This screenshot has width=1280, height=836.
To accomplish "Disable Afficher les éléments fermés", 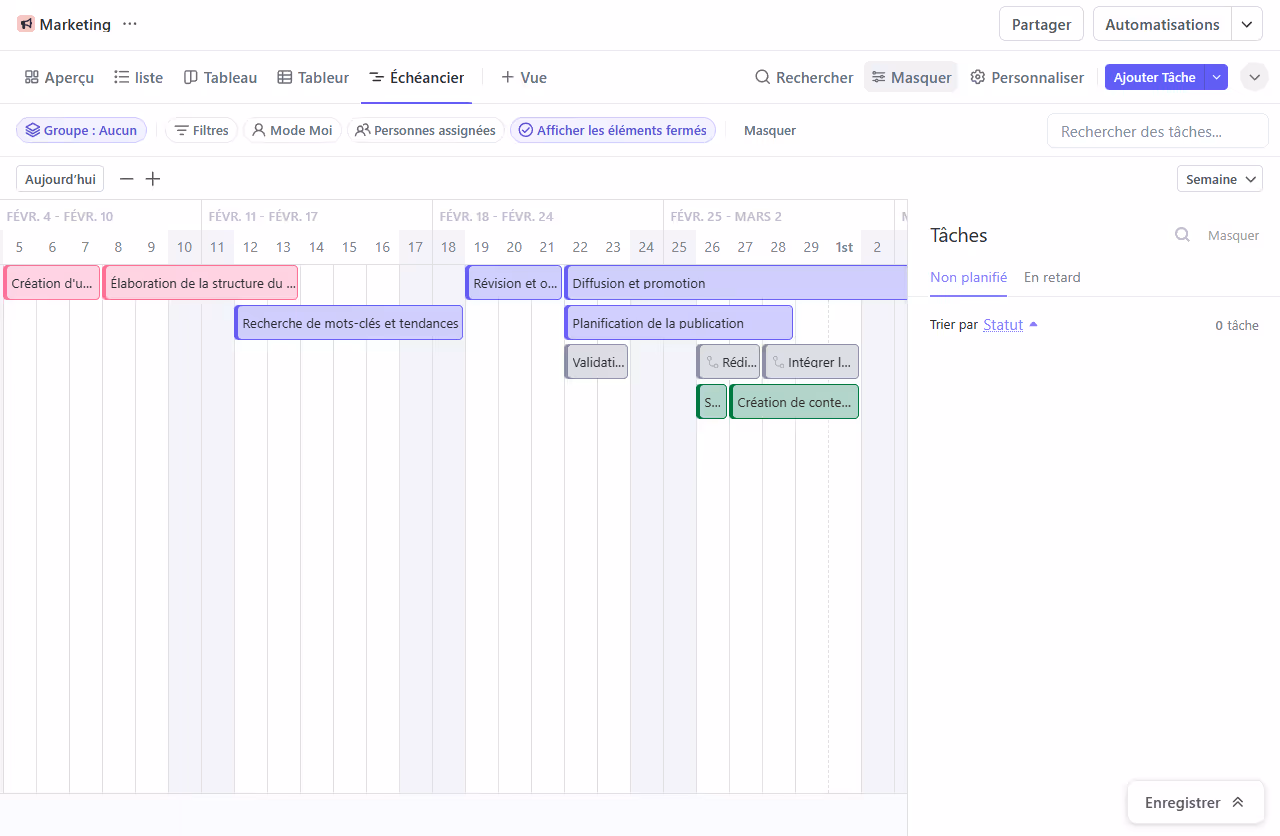I will point(612,130).
